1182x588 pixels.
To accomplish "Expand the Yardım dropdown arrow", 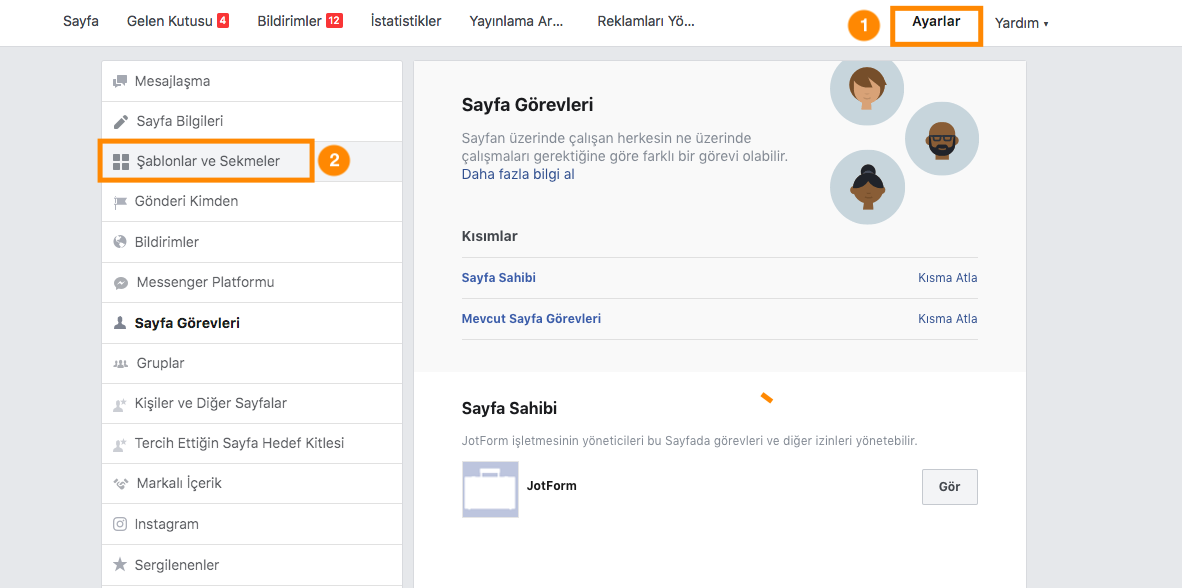I will [x=1046, y=24].
